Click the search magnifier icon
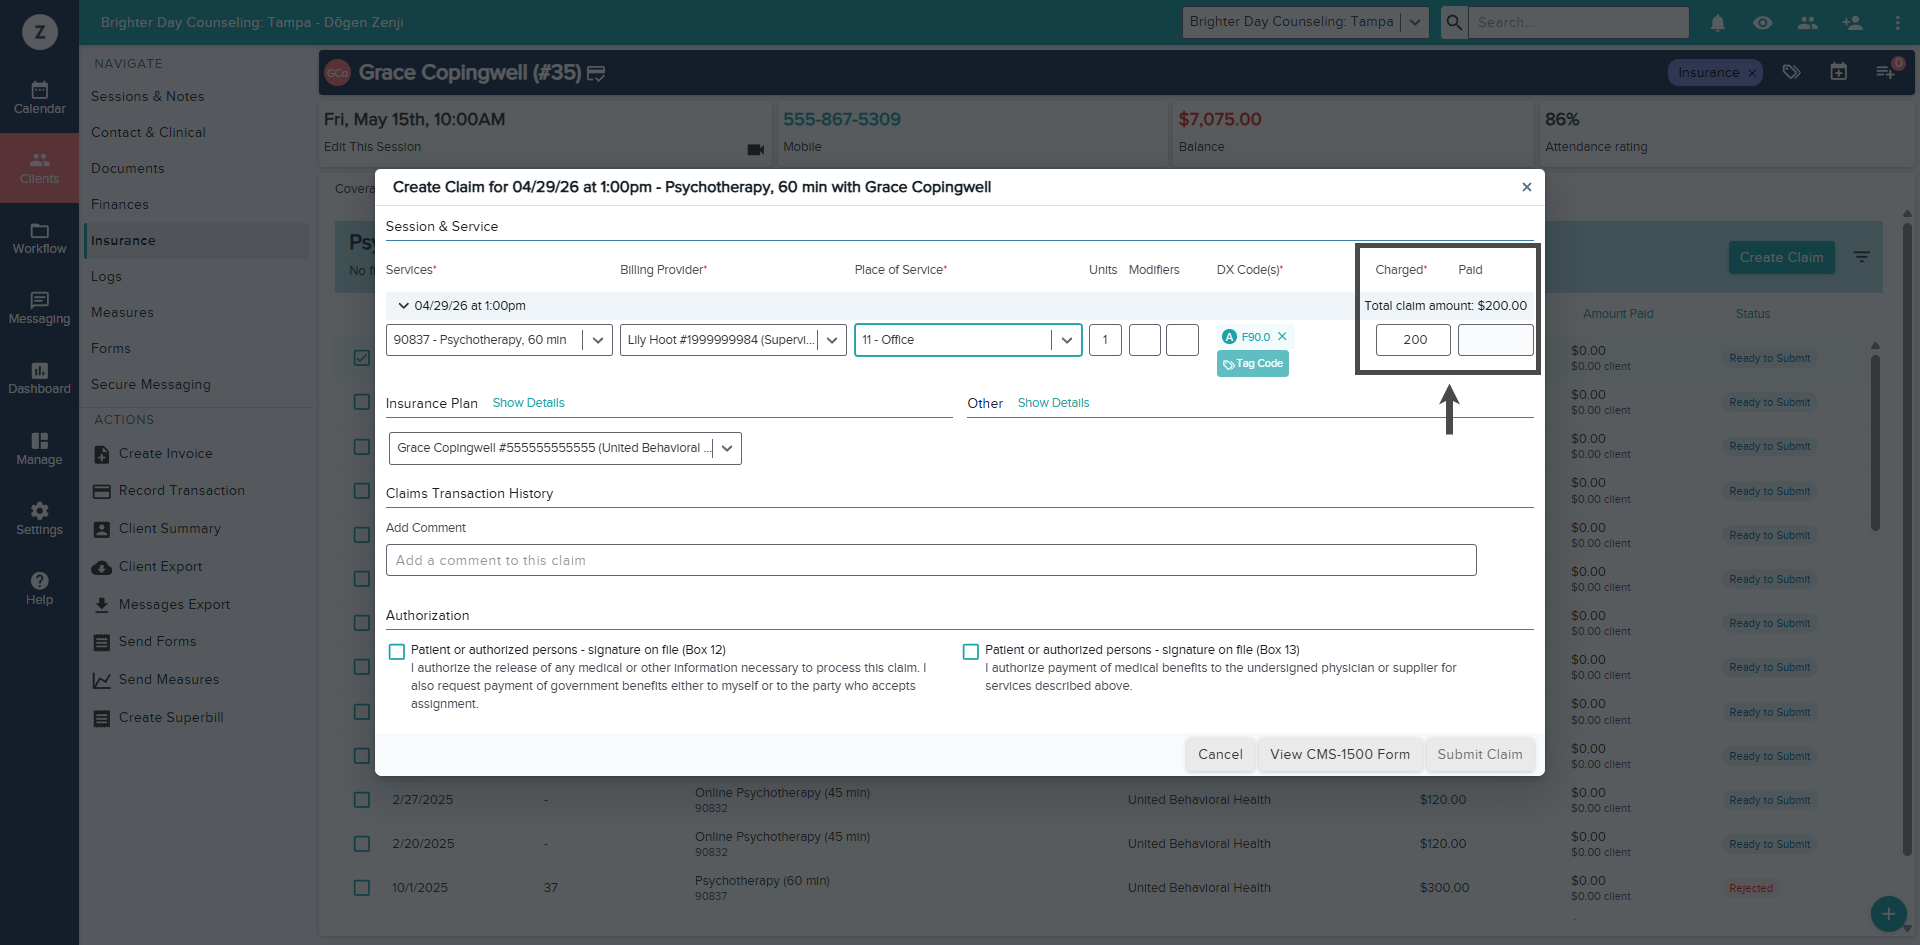The width and height of the screenshot is (1920, 945). click(x=1454, y=22)
